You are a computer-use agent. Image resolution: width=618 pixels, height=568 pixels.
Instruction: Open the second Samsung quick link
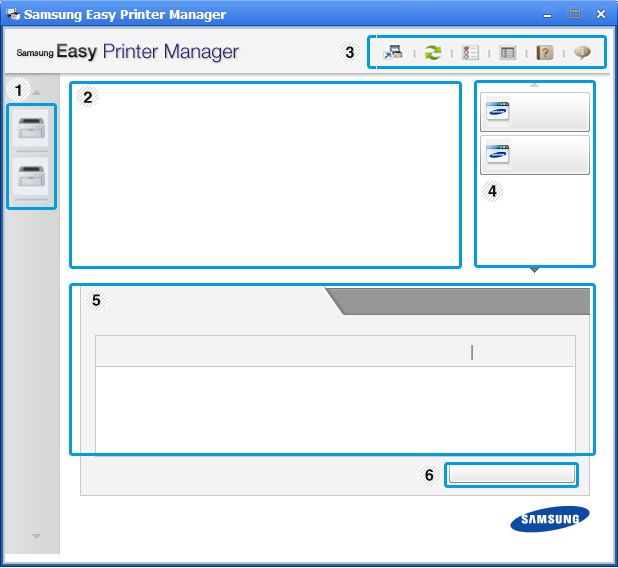pyautogui.click(x=535, y=156)
